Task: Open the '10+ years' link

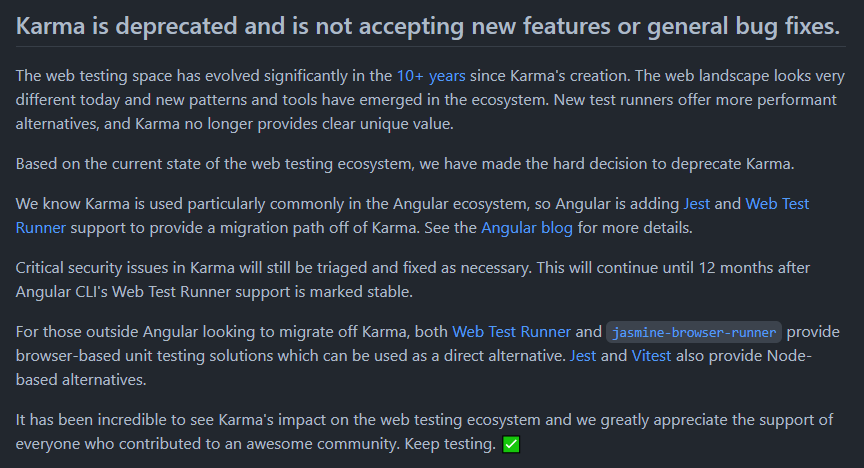Action: click(x=430, y=75)
